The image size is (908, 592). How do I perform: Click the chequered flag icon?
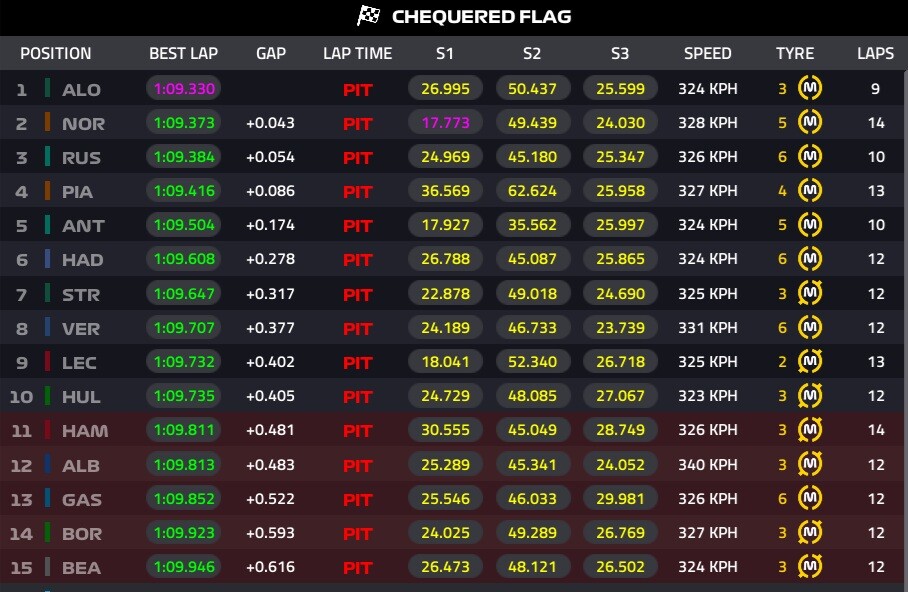point(369,16)
